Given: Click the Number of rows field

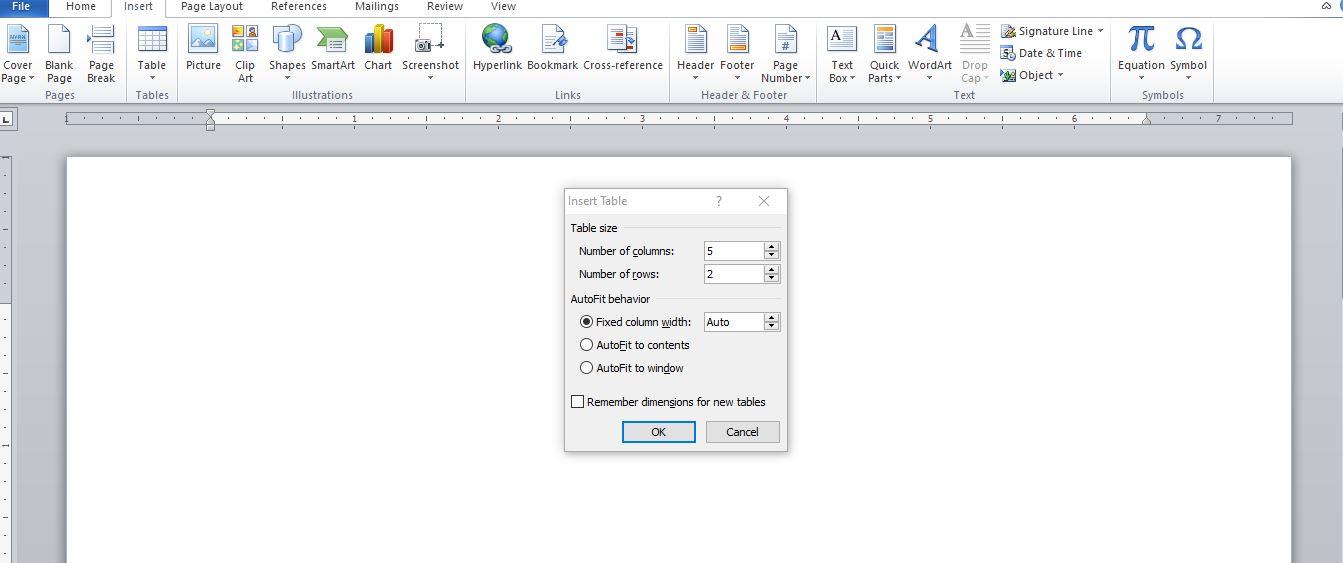Looking at the screenshot, I should (734, 274).
